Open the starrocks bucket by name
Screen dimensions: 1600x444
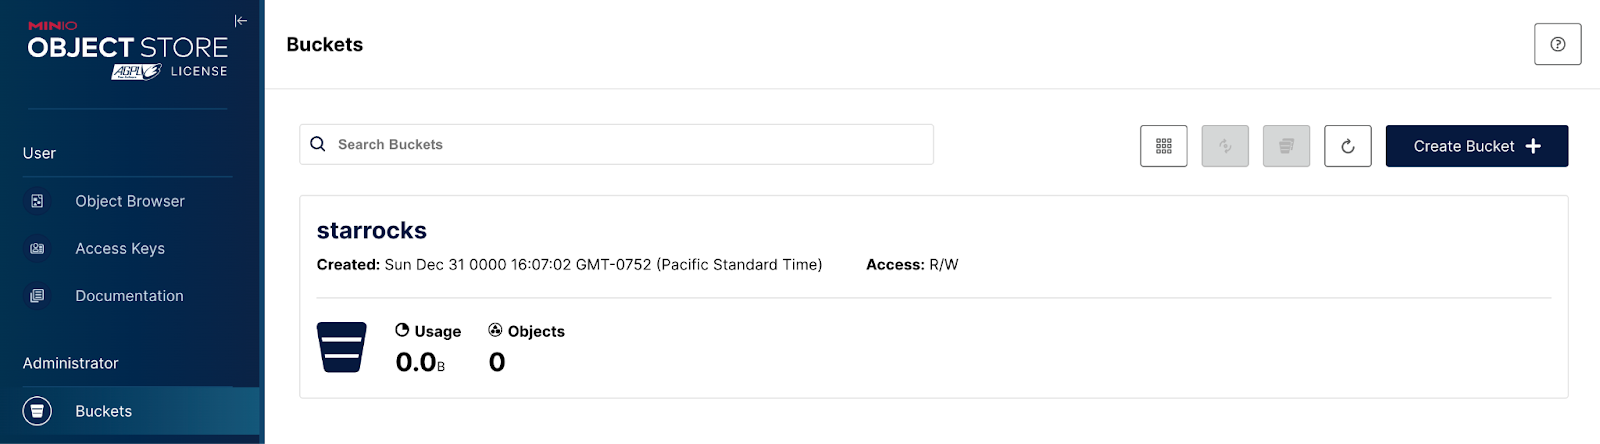pos(372,231)
